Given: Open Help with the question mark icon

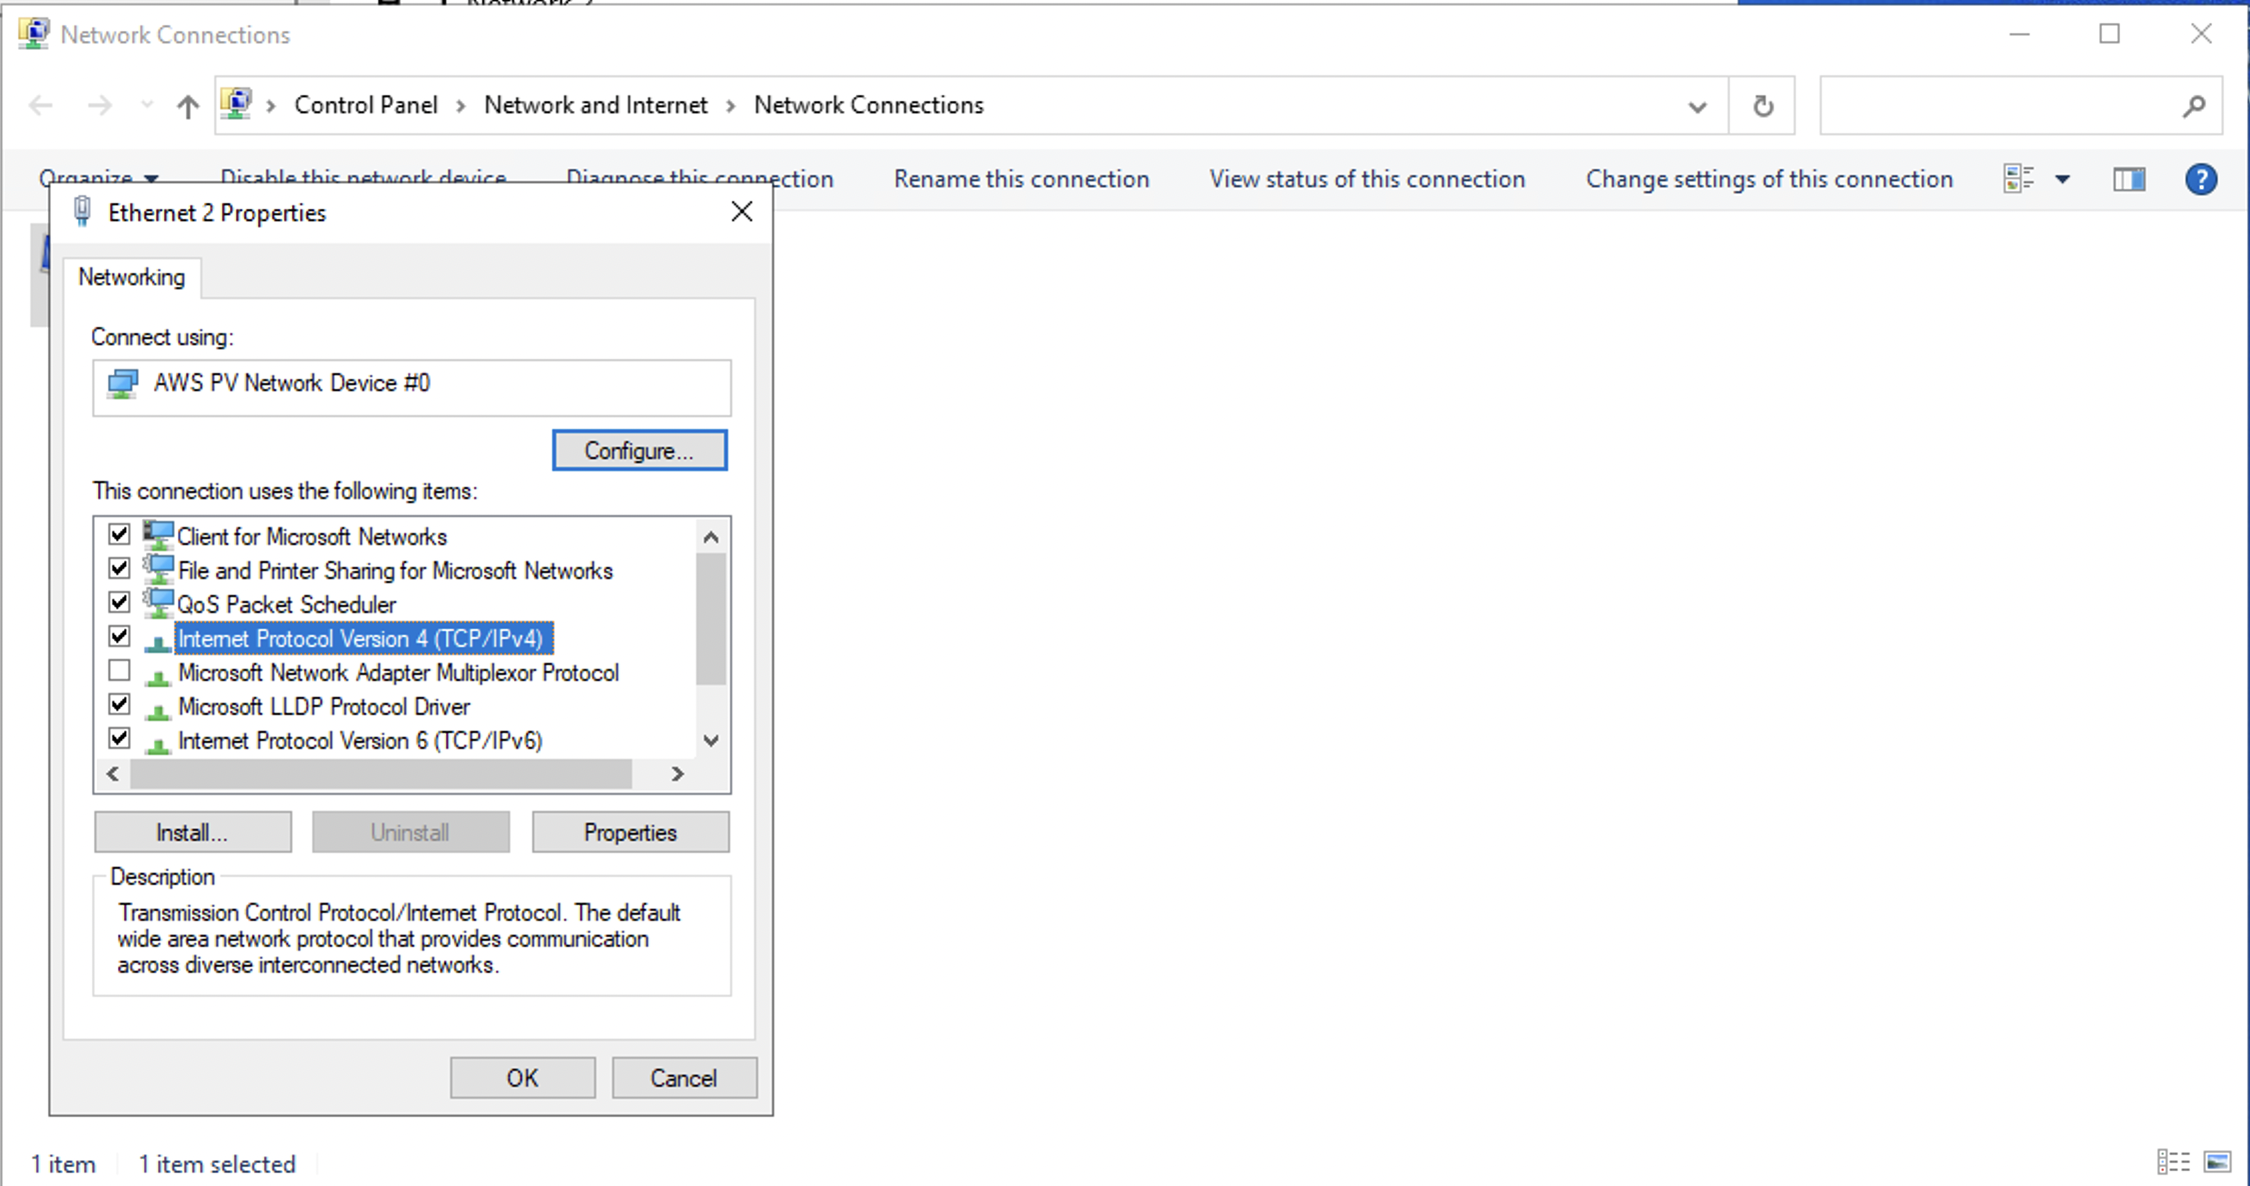Looking at the screenshot, I should (x=2201, y=179).
